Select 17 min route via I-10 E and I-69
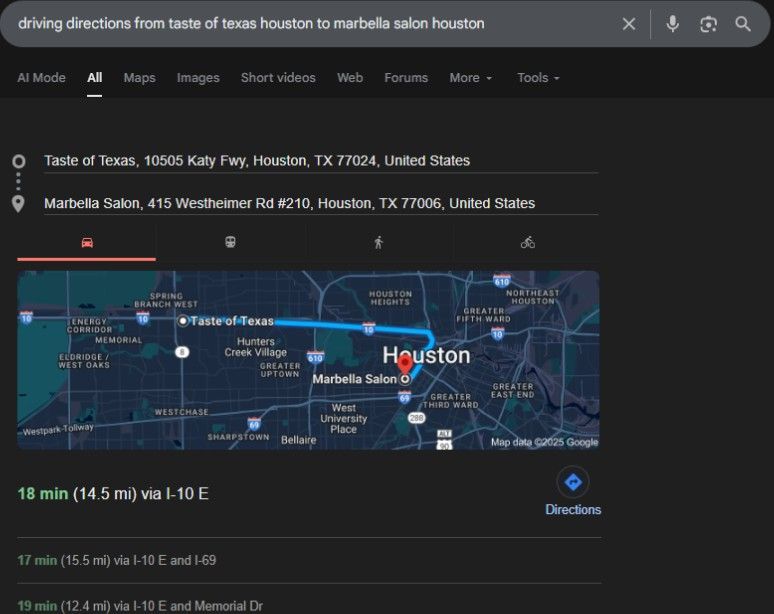 point(116,560)
